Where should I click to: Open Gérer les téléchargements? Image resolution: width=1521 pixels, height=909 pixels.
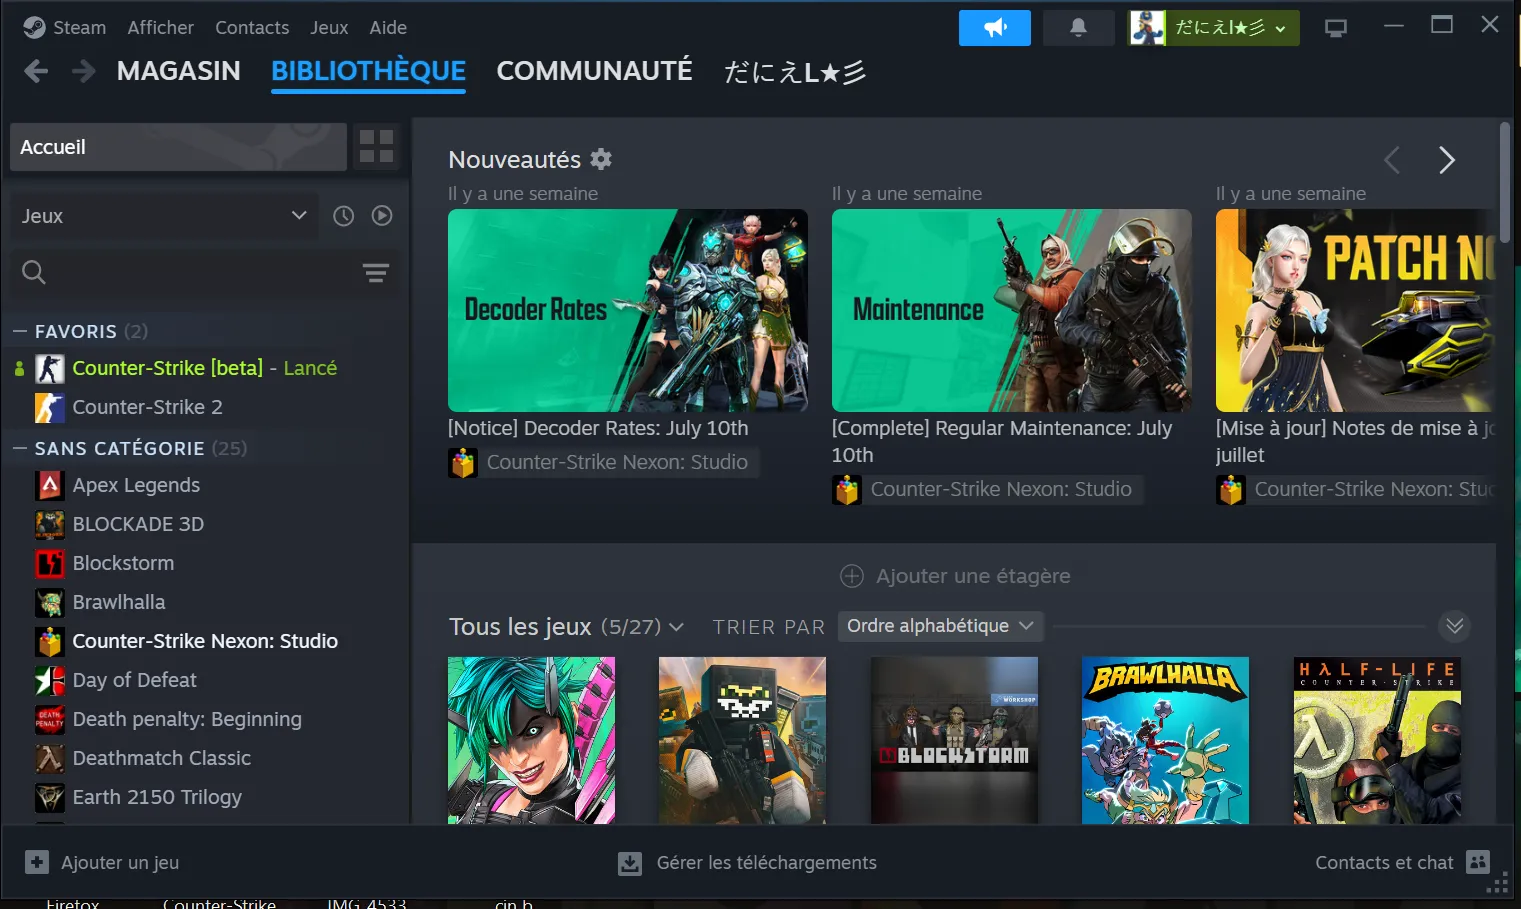[766, 862]
